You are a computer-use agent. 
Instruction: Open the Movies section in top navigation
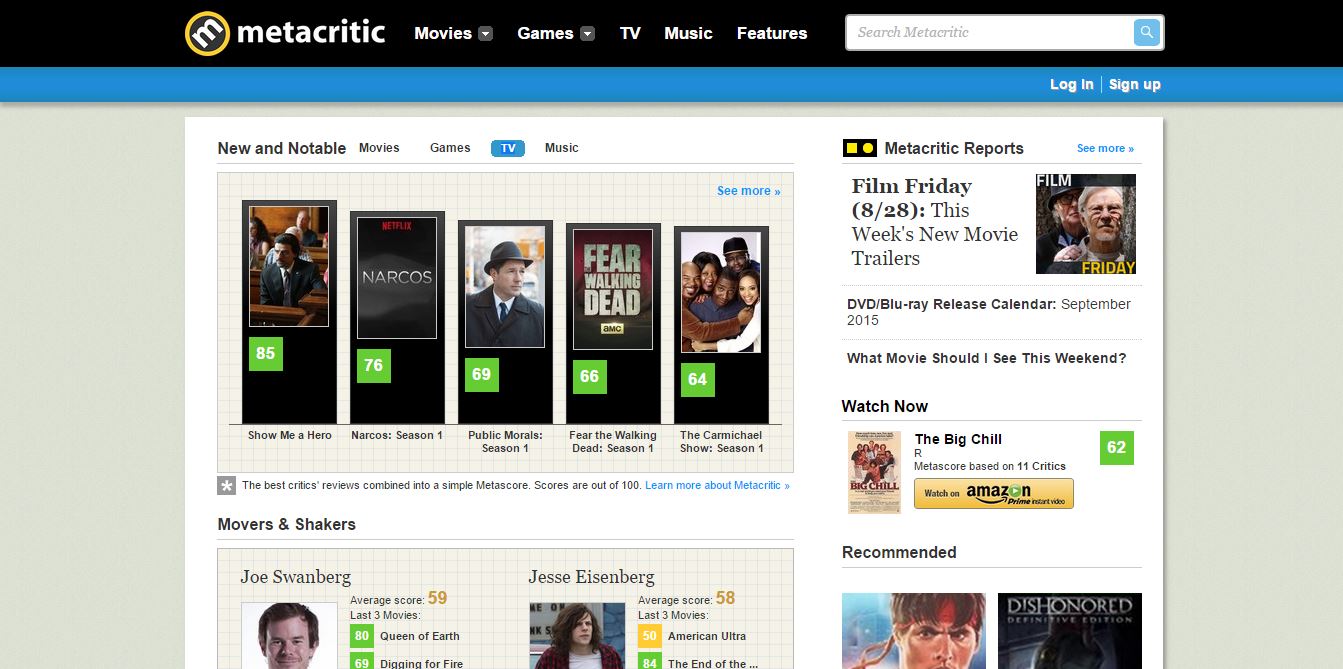[443, 33]
